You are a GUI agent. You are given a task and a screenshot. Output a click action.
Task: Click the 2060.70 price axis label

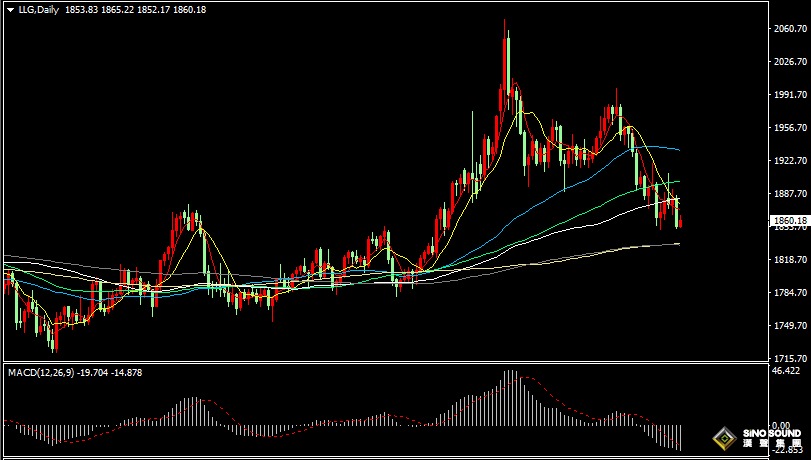(792, 28)
